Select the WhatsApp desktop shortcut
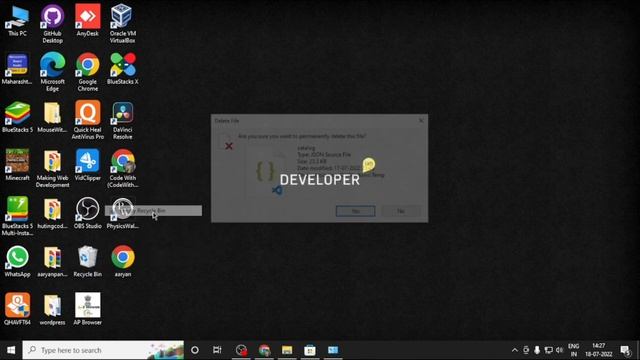This screenshot has width=640, height=360. (17, 261)
